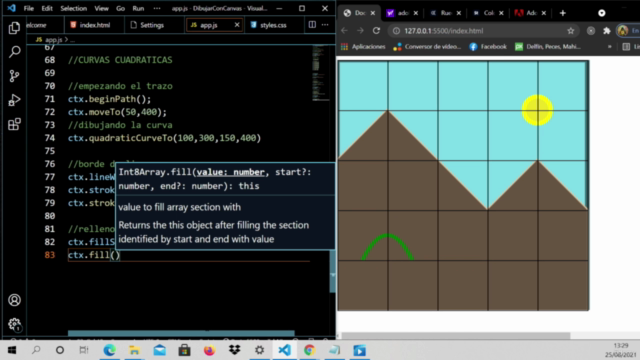Click the ctx.beginPath() line
This screenshot has height=360, width=640.
click(109, 99)
